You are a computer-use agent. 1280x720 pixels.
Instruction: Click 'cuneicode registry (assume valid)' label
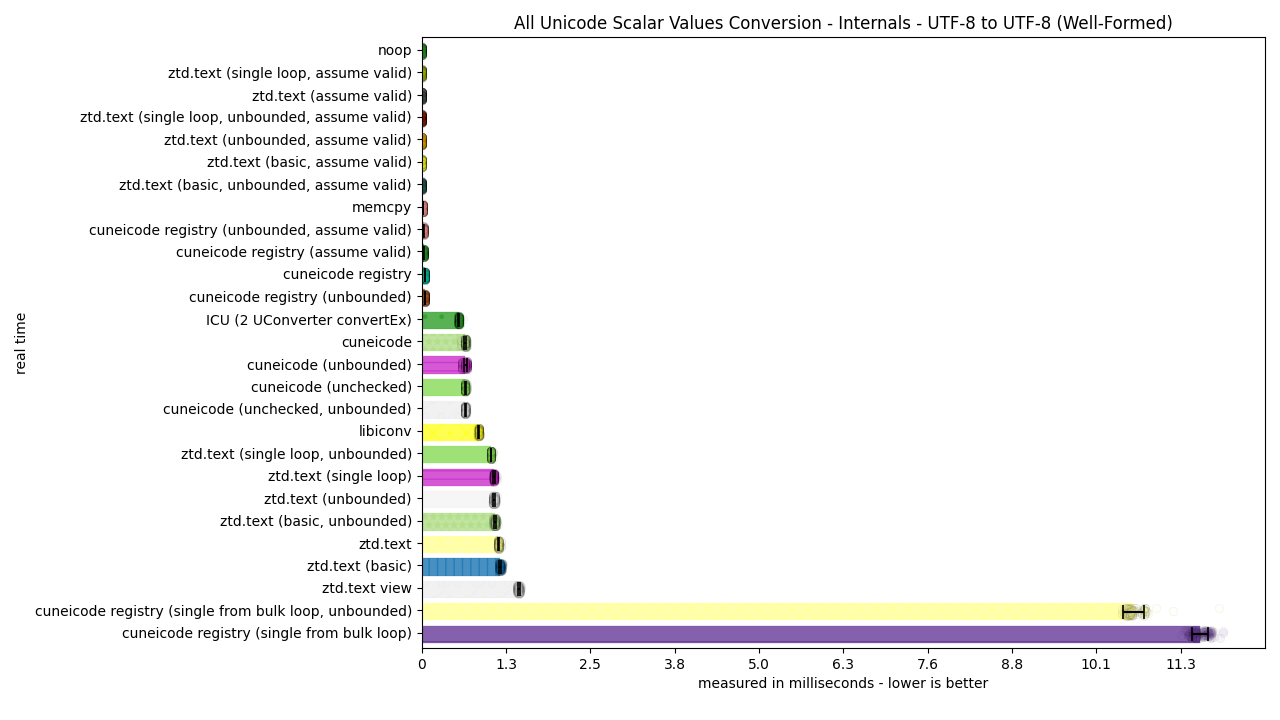[294, 252]
